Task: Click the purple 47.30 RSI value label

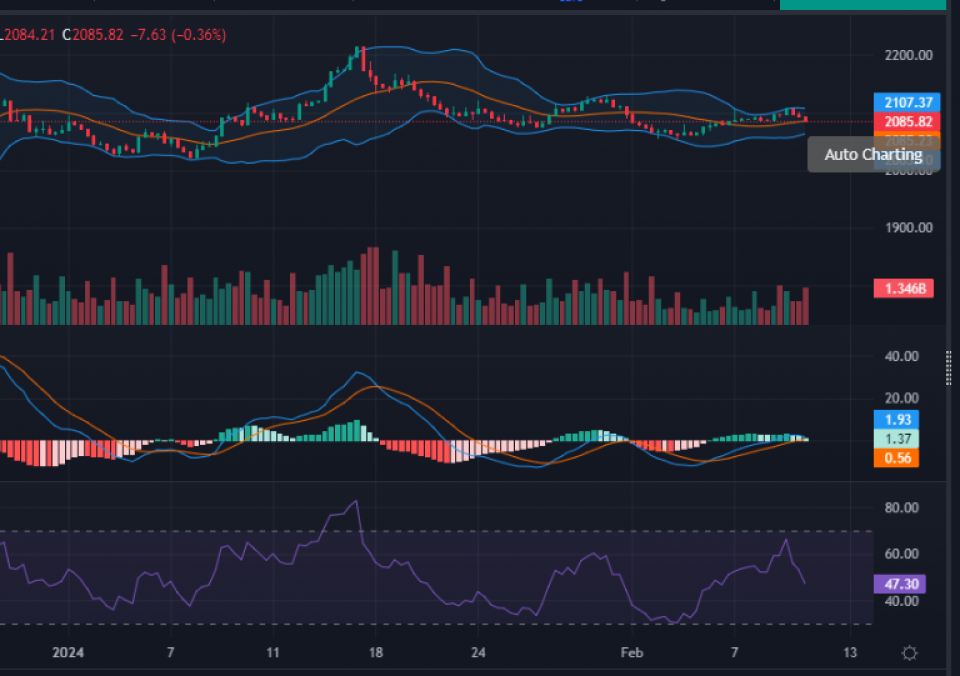Action: (899, 584)
